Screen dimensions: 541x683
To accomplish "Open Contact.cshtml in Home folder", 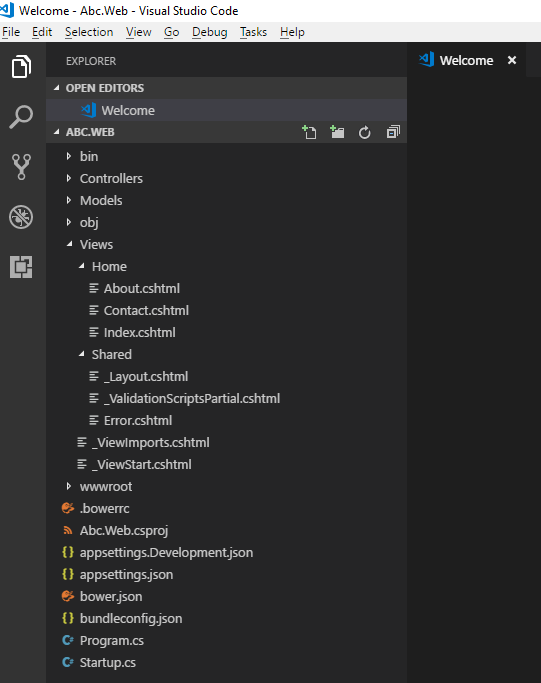I will coord(227,310).
